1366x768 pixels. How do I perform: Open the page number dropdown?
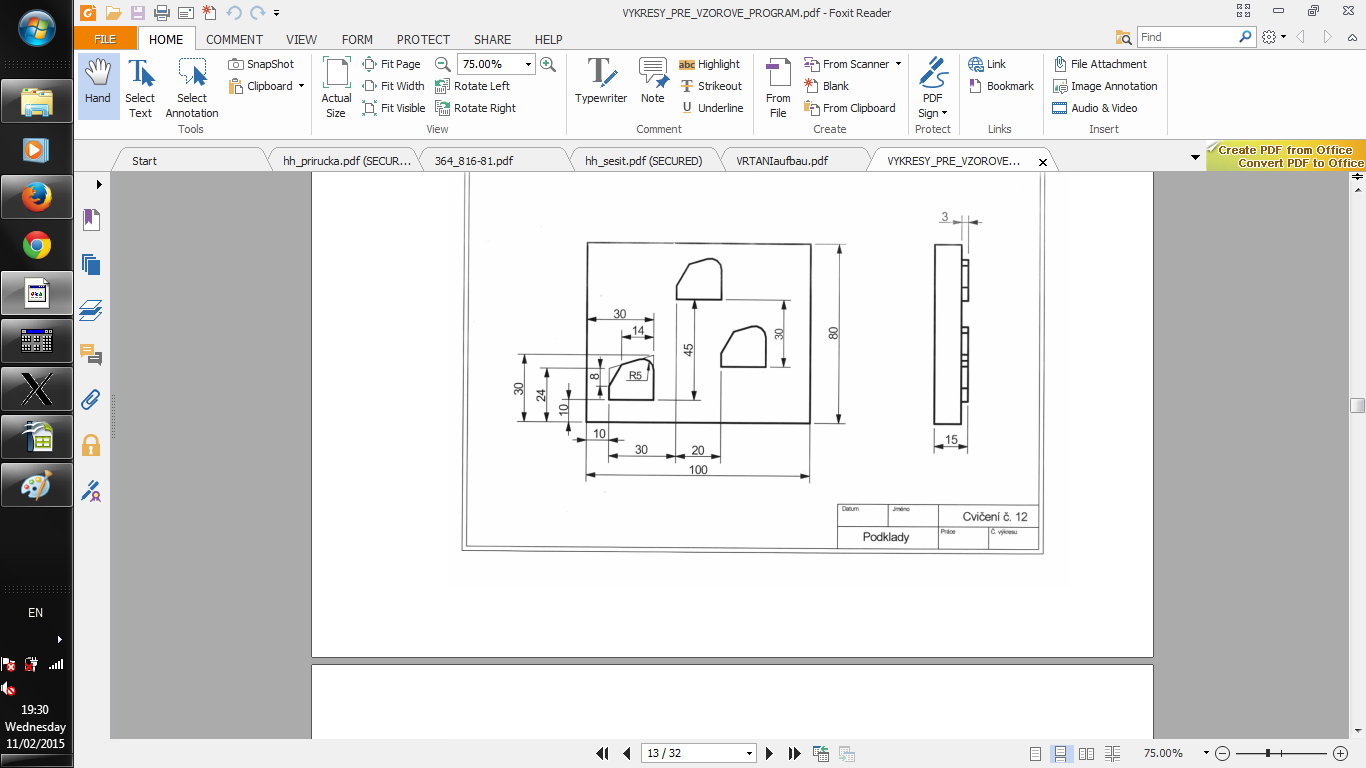(x=749, y=753)
